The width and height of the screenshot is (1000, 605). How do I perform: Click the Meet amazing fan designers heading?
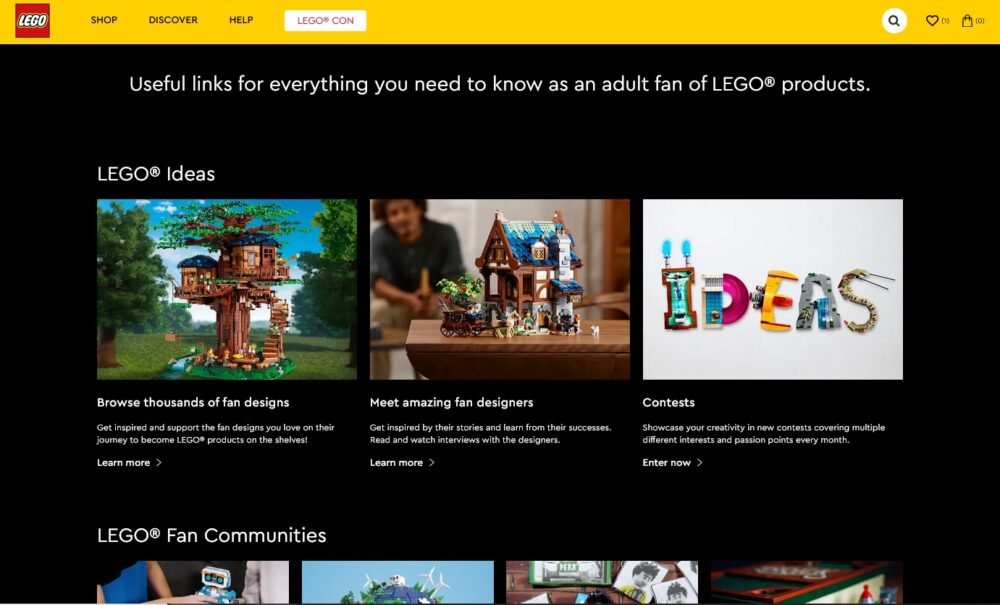(451, 402)
